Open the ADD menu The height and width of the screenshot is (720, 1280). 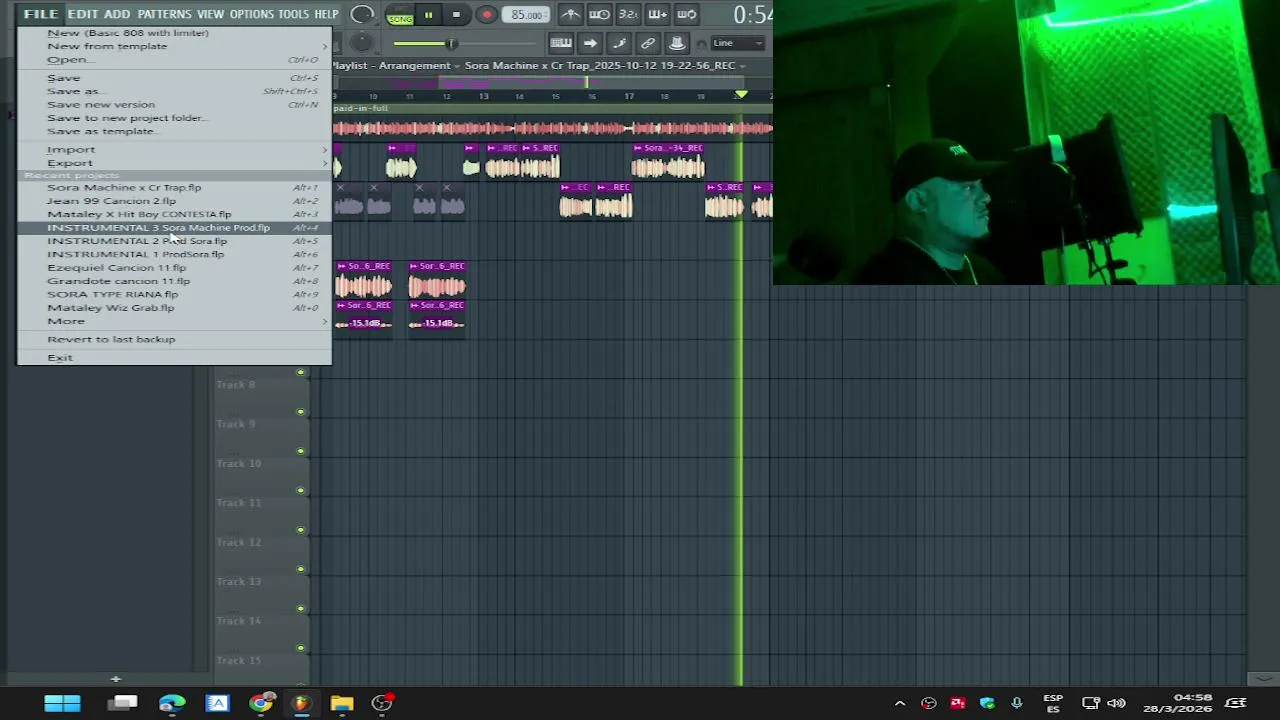[x=117, y=14]
